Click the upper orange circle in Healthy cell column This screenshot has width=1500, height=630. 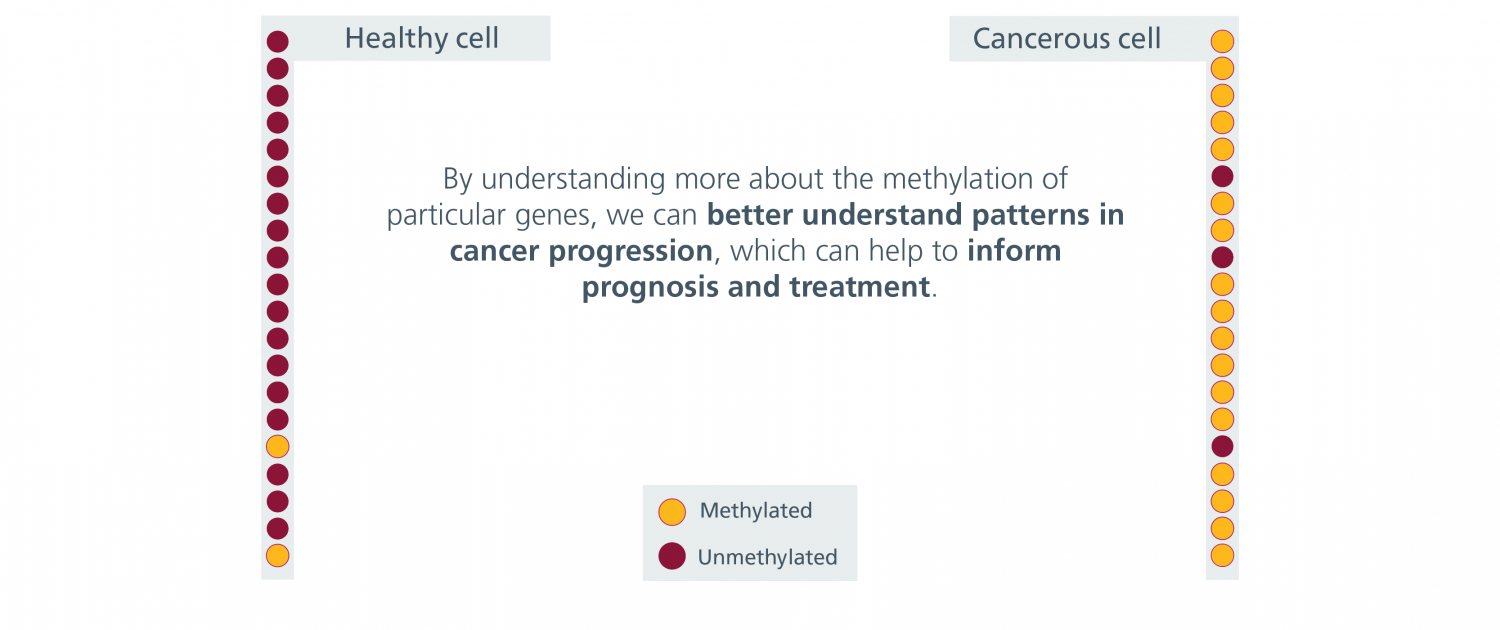tap(278, 447)
